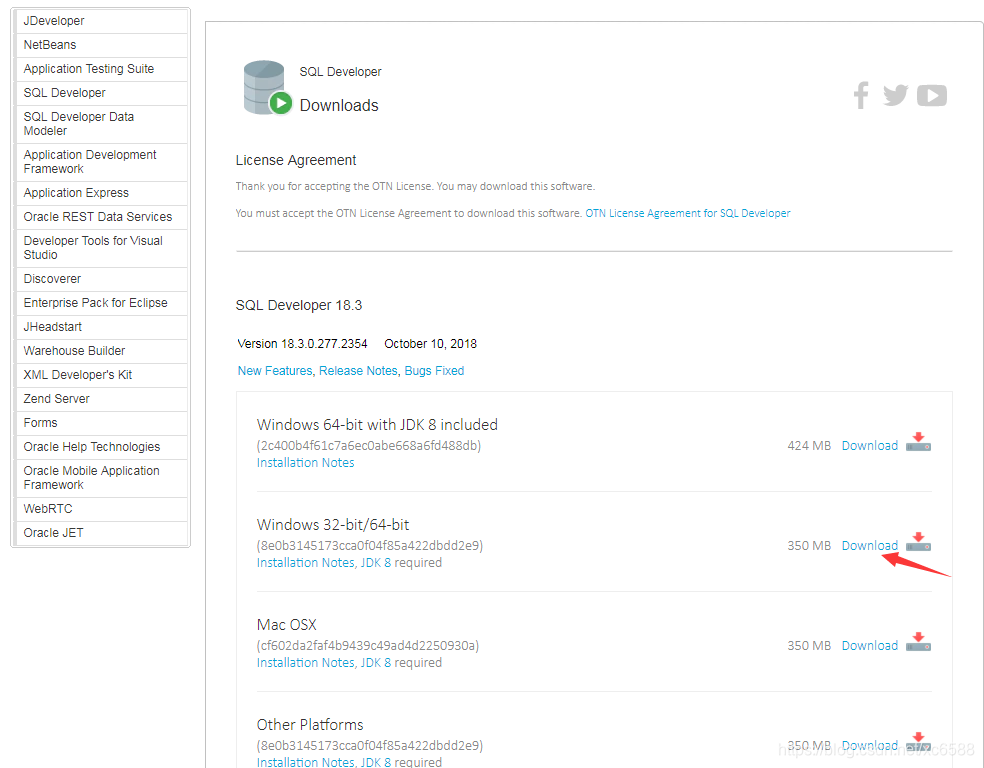984x768 pixels.
Task: Open the Release Notes link
Action: click(x=358, y=371)
